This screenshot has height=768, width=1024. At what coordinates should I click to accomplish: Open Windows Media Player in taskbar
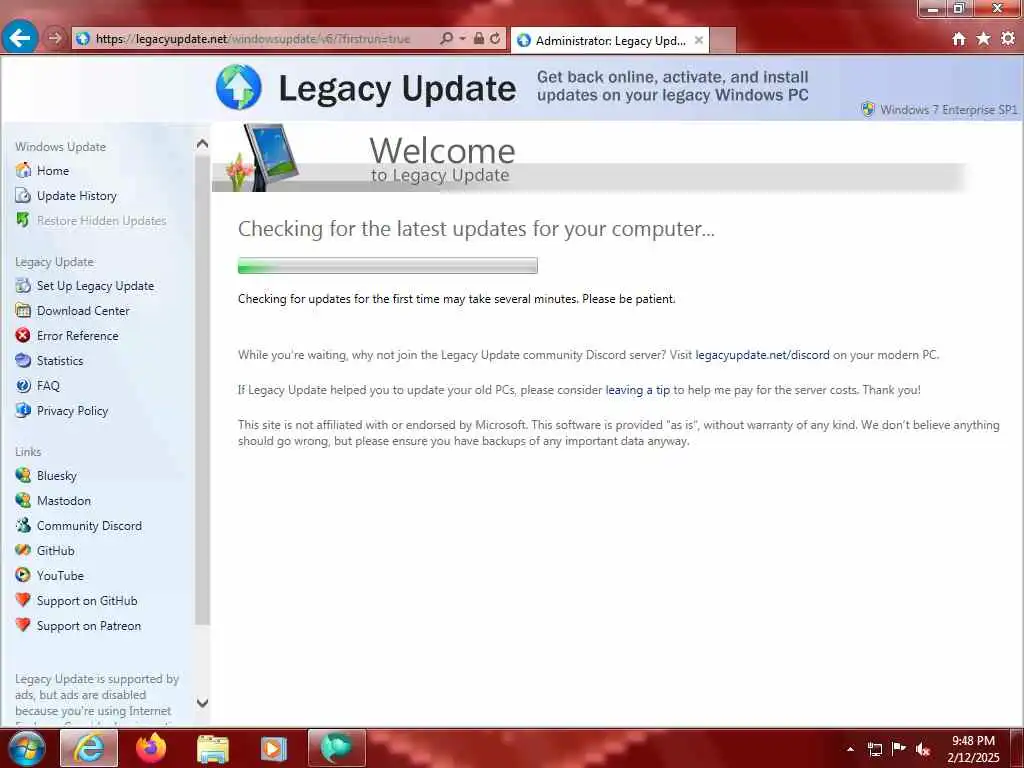click(x=274, y=749)
